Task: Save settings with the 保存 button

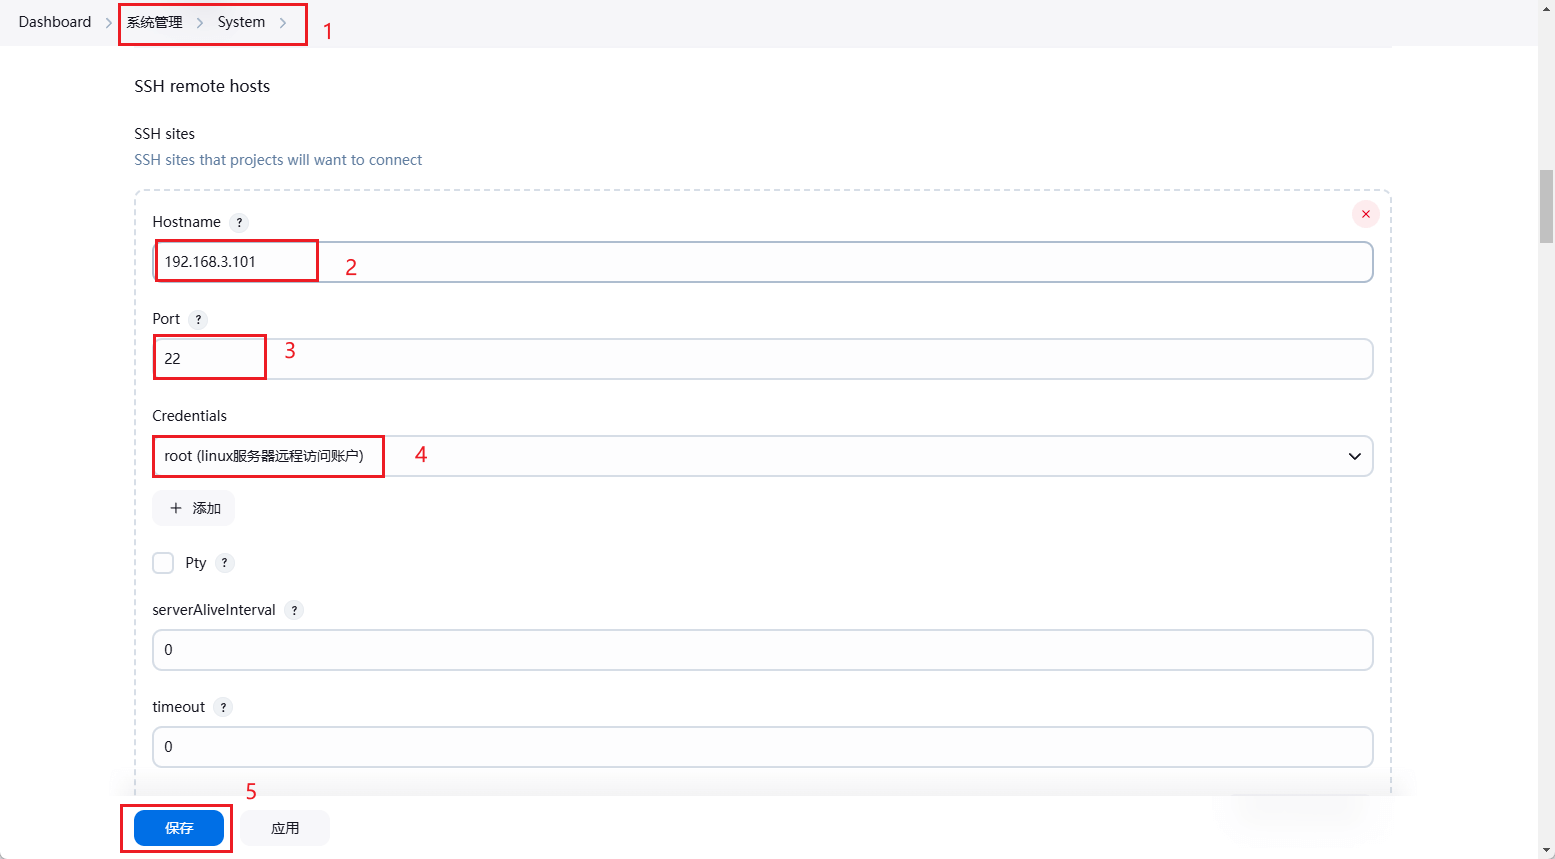Action: 179,828
